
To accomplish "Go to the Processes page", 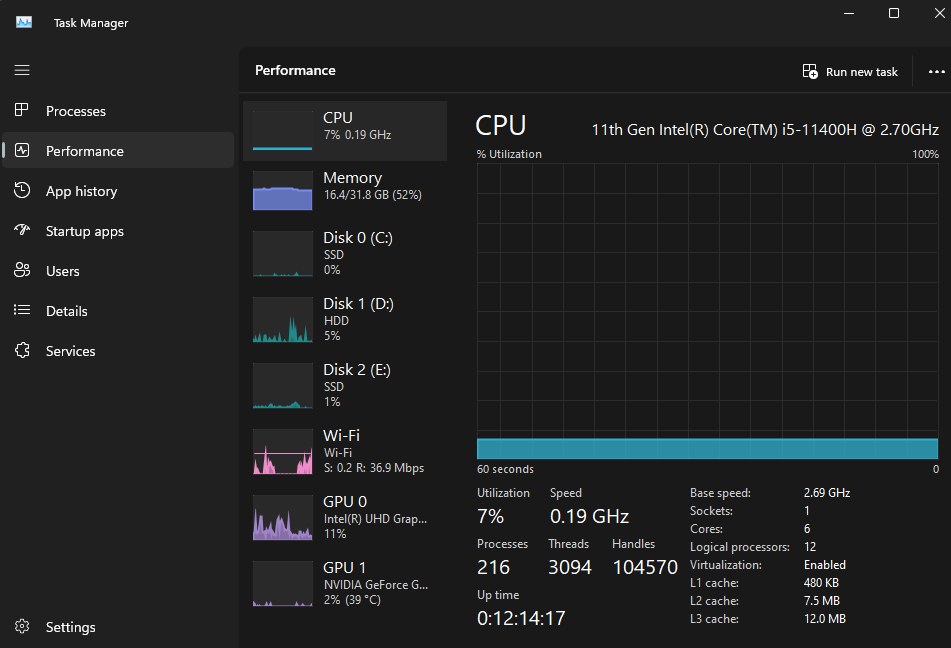I will (x=76, y=111).
